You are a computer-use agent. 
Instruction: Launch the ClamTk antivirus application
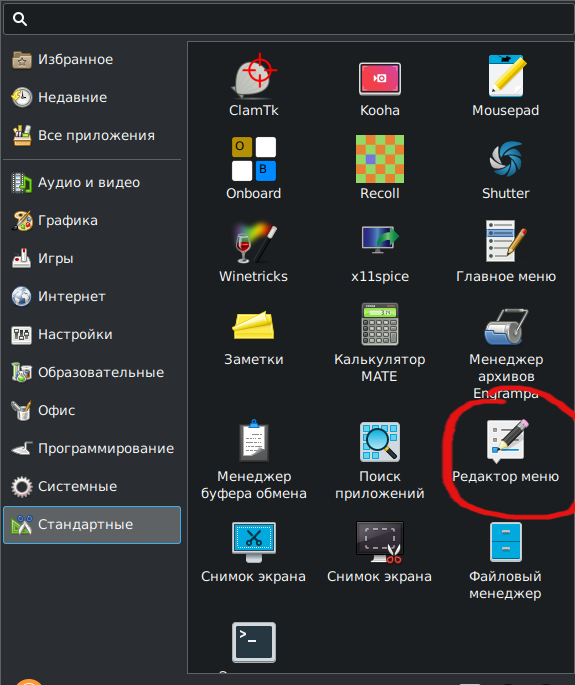254,85
